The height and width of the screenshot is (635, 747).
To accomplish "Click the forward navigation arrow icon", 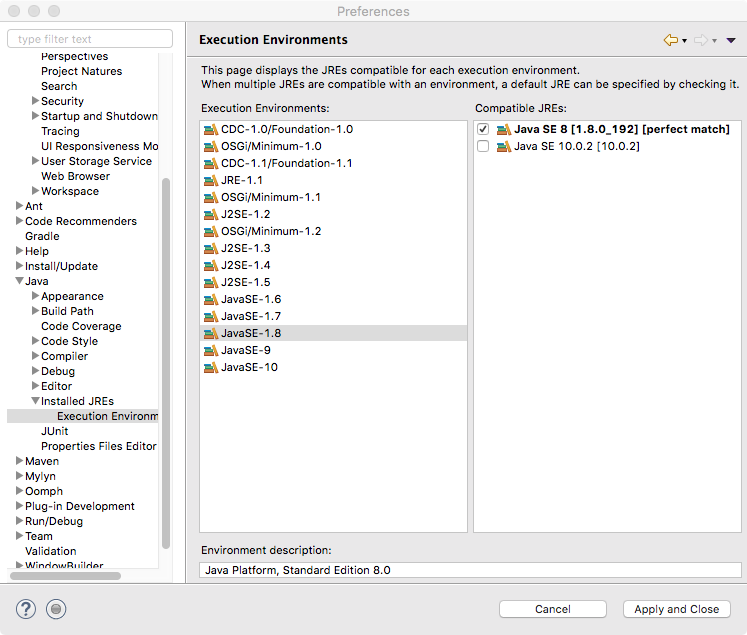I will tap(700, 40).
